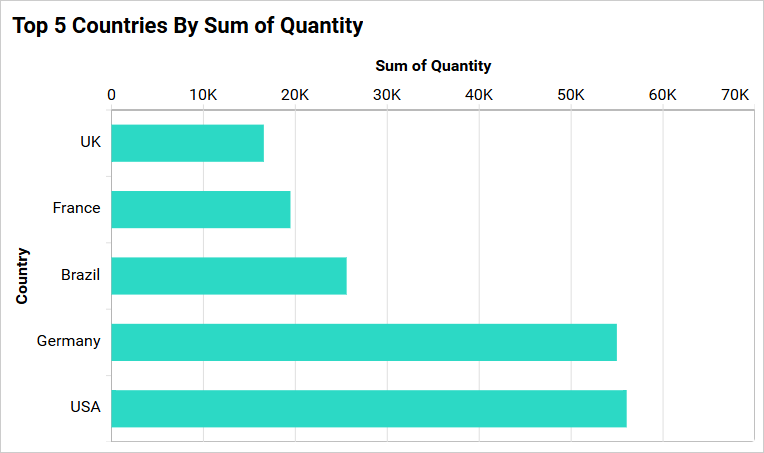
Task: Click the Germany axis label
Action: point(69,341)
